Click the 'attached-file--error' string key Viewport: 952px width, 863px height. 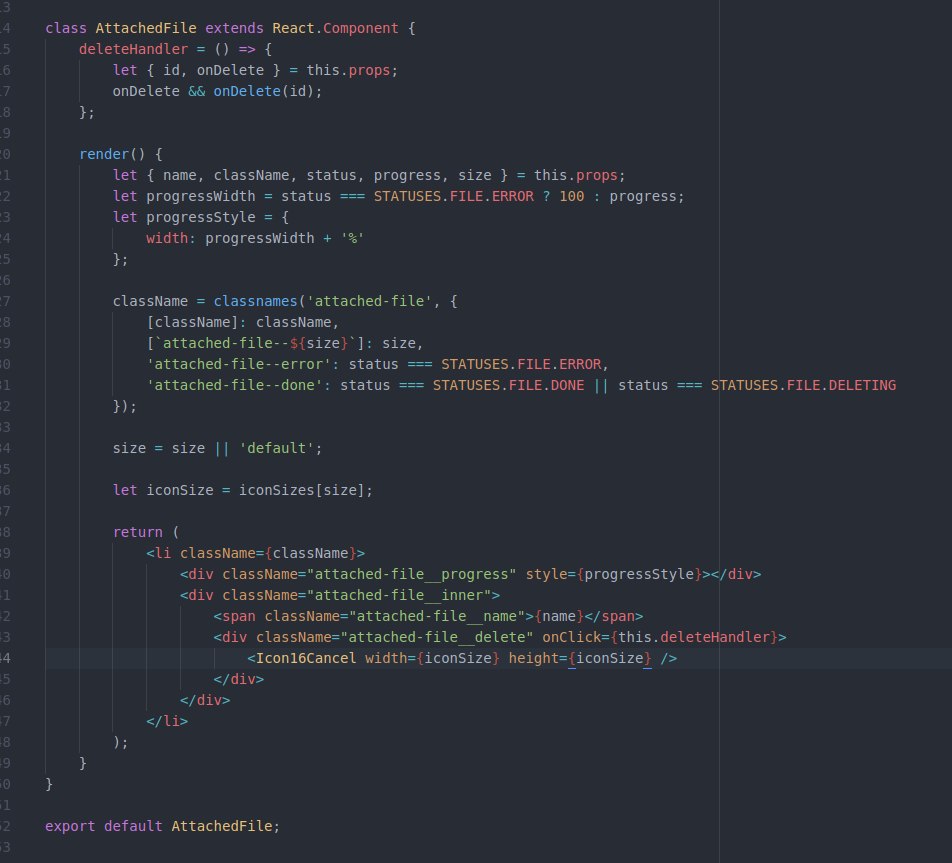(238, 364)
